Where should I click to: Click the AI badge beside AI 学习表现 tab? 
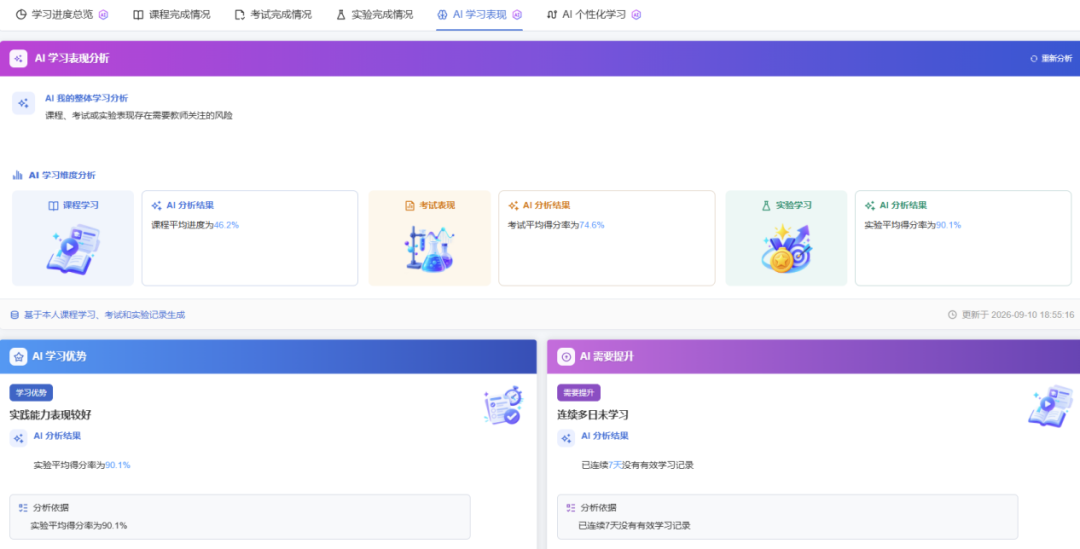coord(517,14)
